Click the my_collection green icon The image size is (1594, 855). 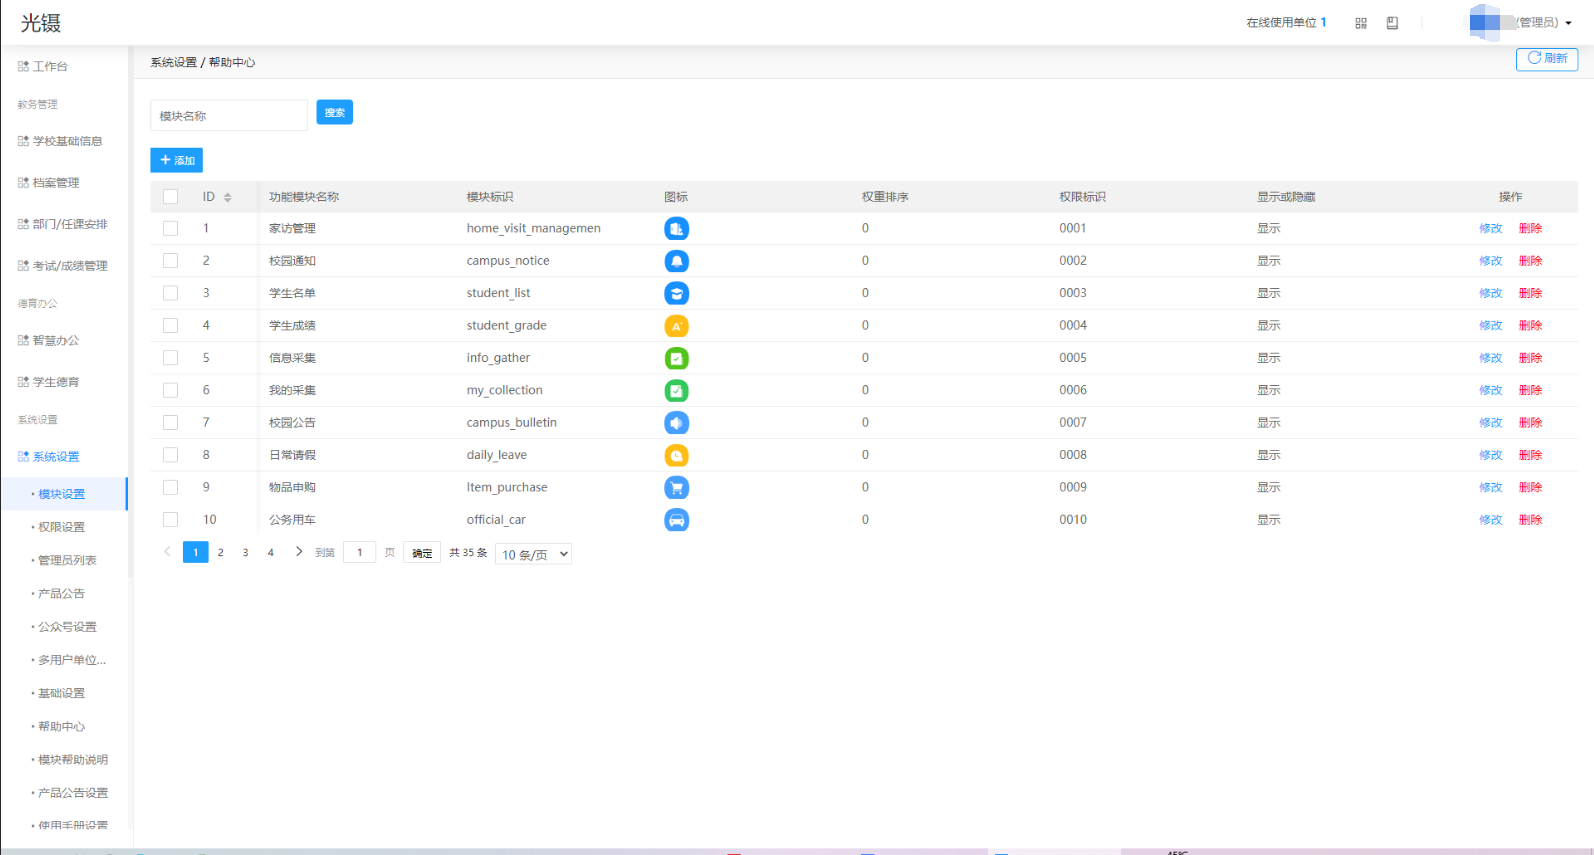(677, 391)
